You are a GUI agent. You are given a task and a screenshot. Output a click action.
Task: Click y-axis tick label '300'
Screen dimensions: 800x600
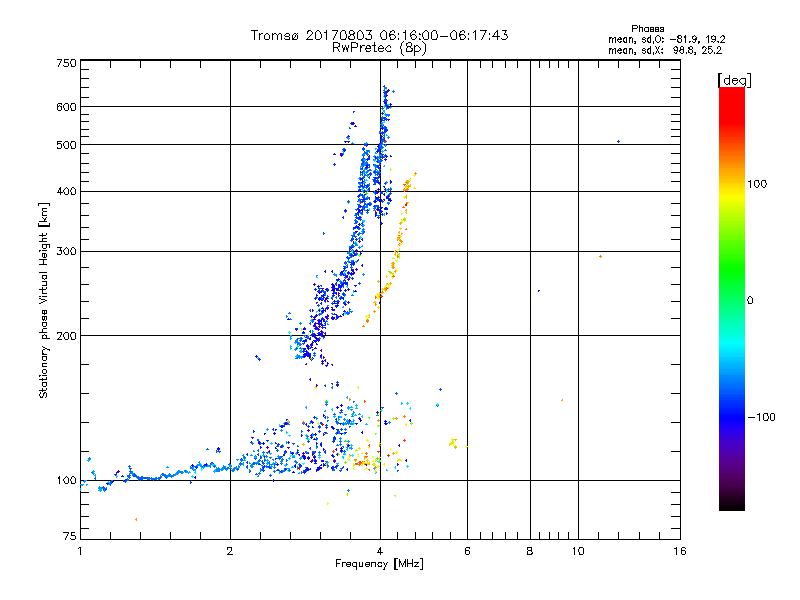point(66,252)
